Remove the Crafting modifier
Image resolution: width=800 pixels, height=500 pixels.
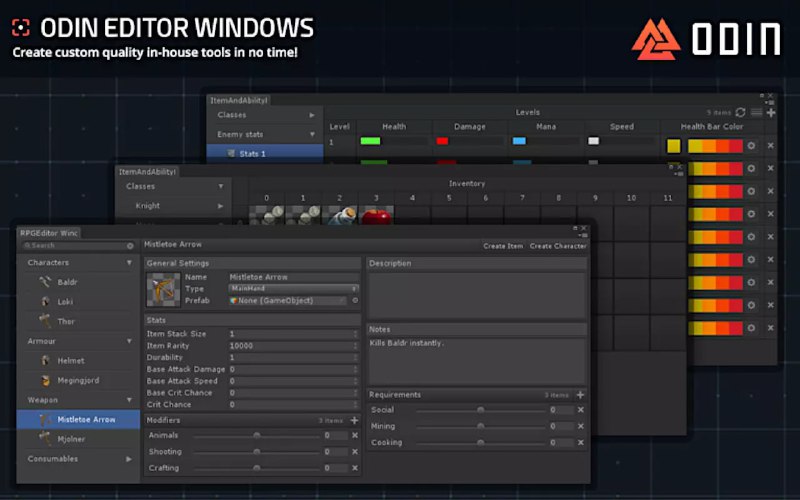click(x=355, y=468)
